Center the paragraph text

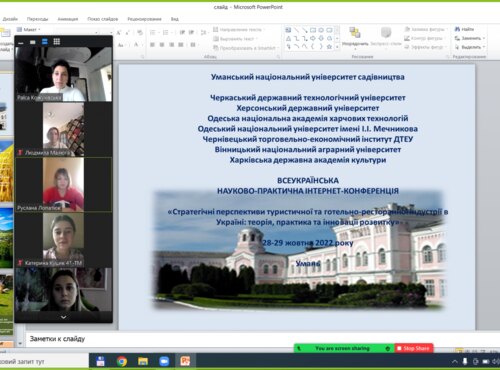[x=162, y=45]
